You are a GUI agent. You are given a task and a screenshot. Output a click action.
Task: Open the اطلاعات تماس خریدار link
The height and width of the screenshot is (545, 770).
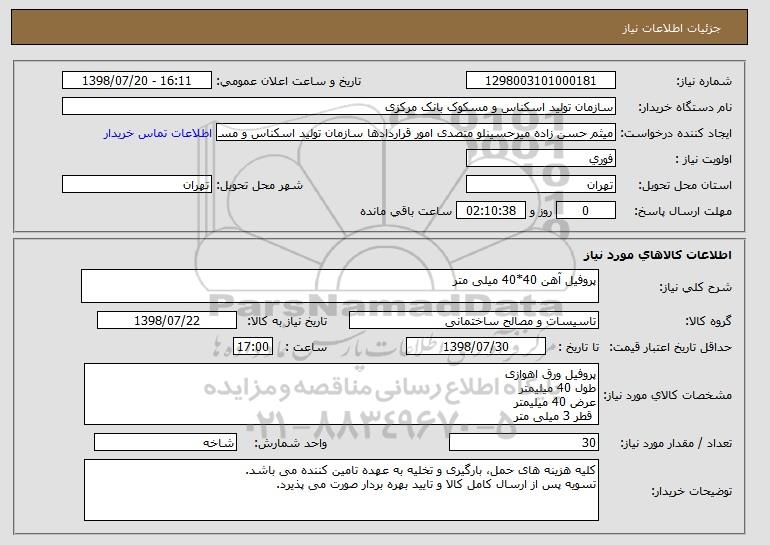(158, 134)
